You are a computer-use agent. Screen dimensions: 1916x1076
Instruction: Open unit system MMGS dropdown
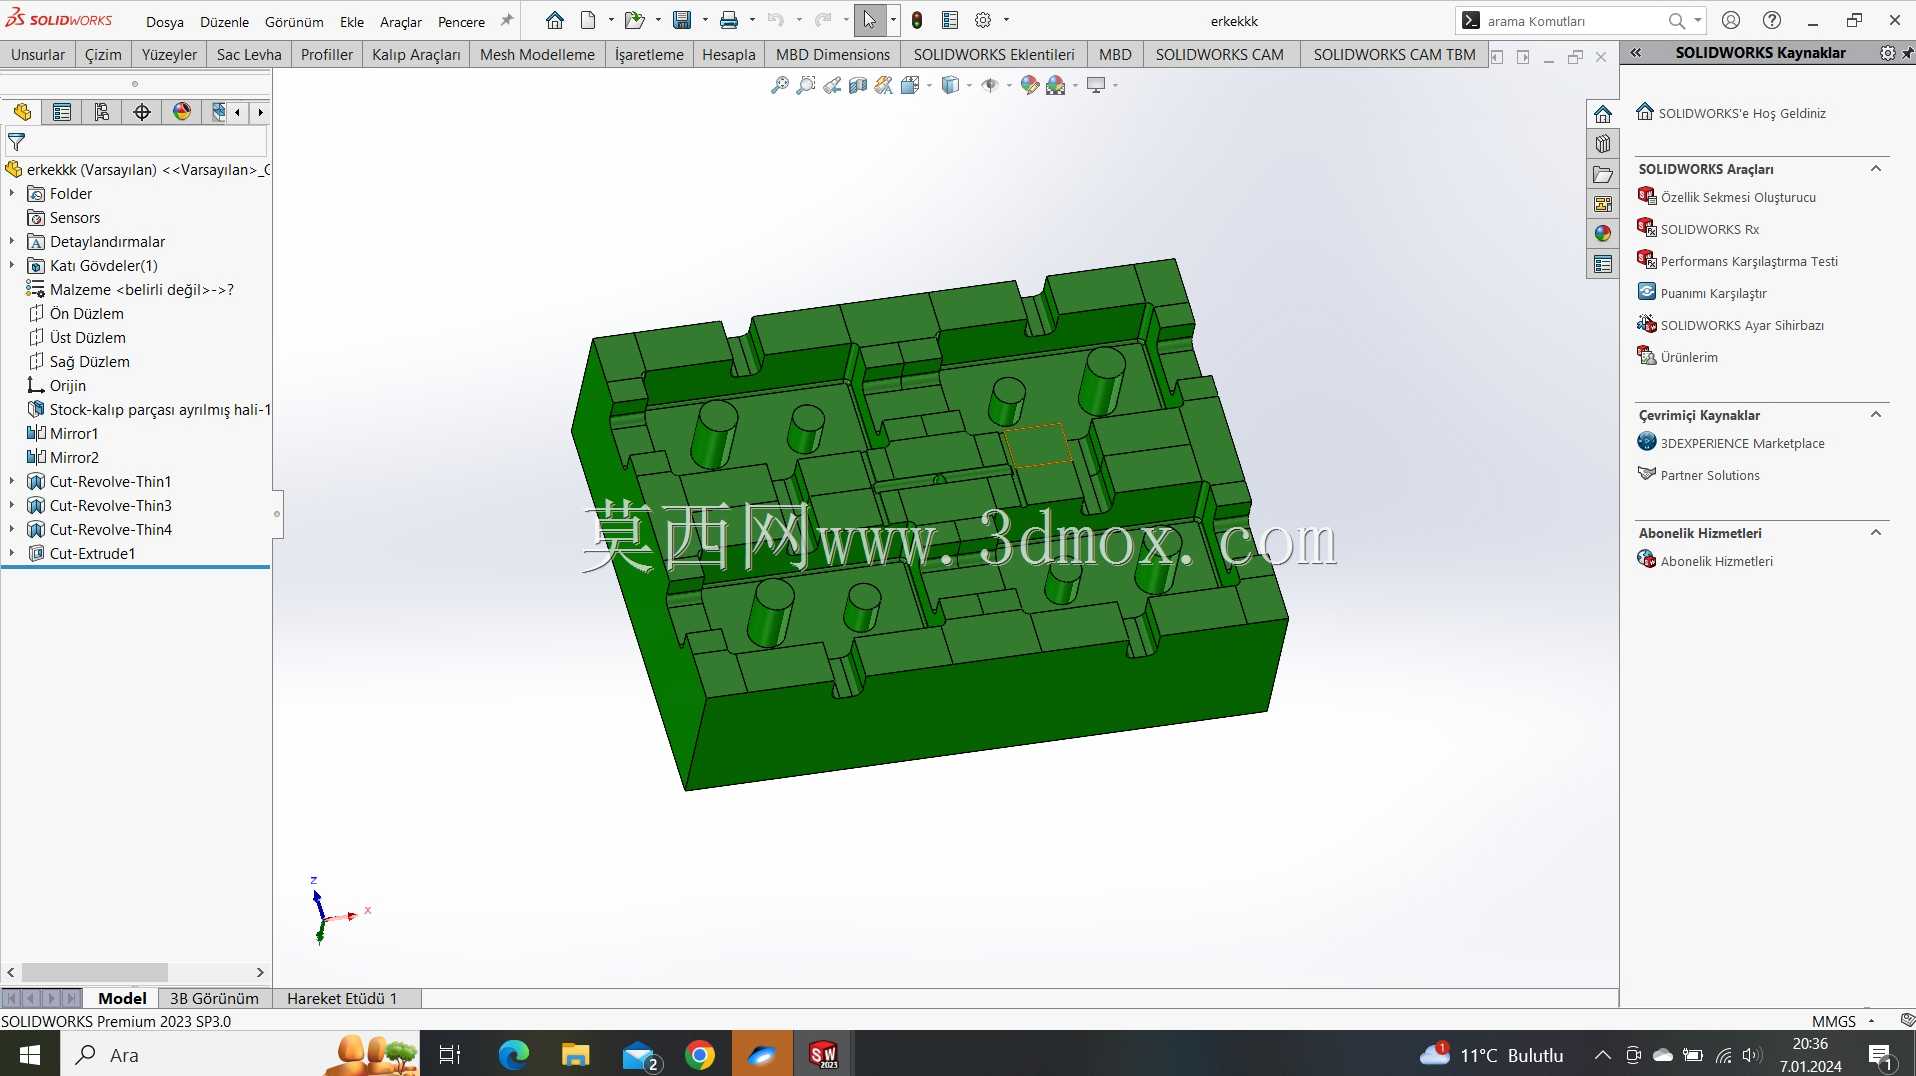coord(1871,1021)
